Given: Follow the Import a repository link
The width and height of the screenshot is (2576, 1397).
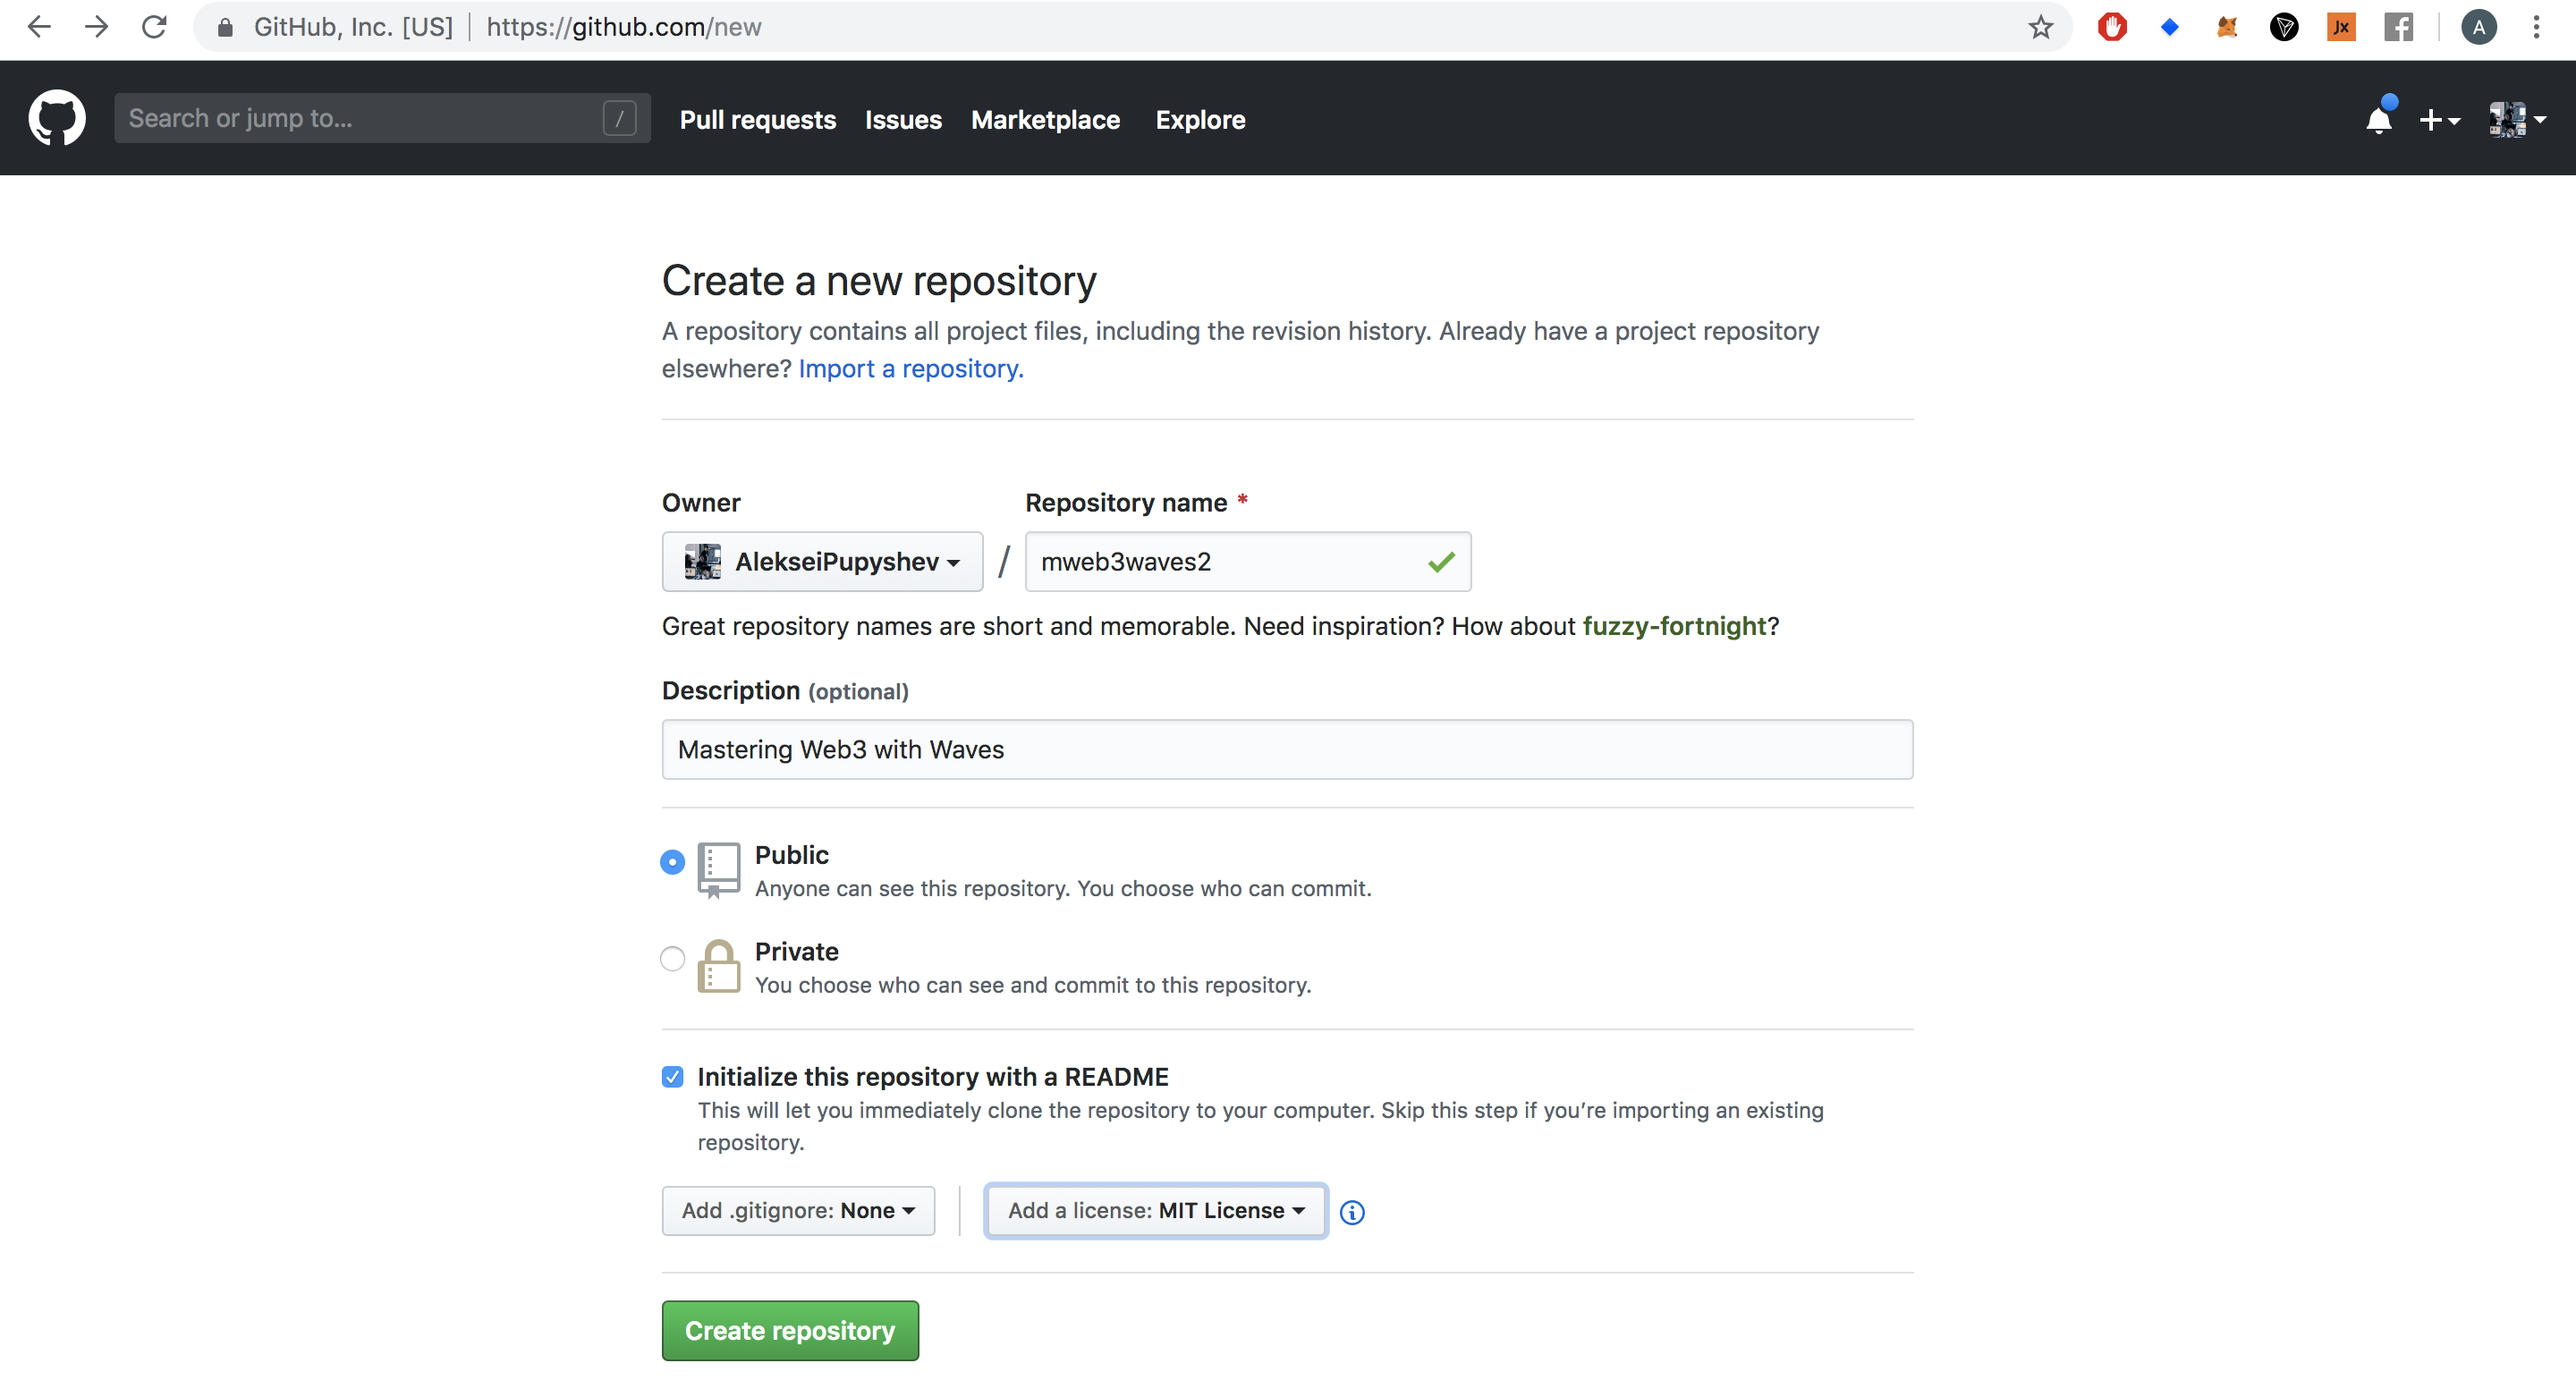Looking at the screenshot, I should coord(910,369).
